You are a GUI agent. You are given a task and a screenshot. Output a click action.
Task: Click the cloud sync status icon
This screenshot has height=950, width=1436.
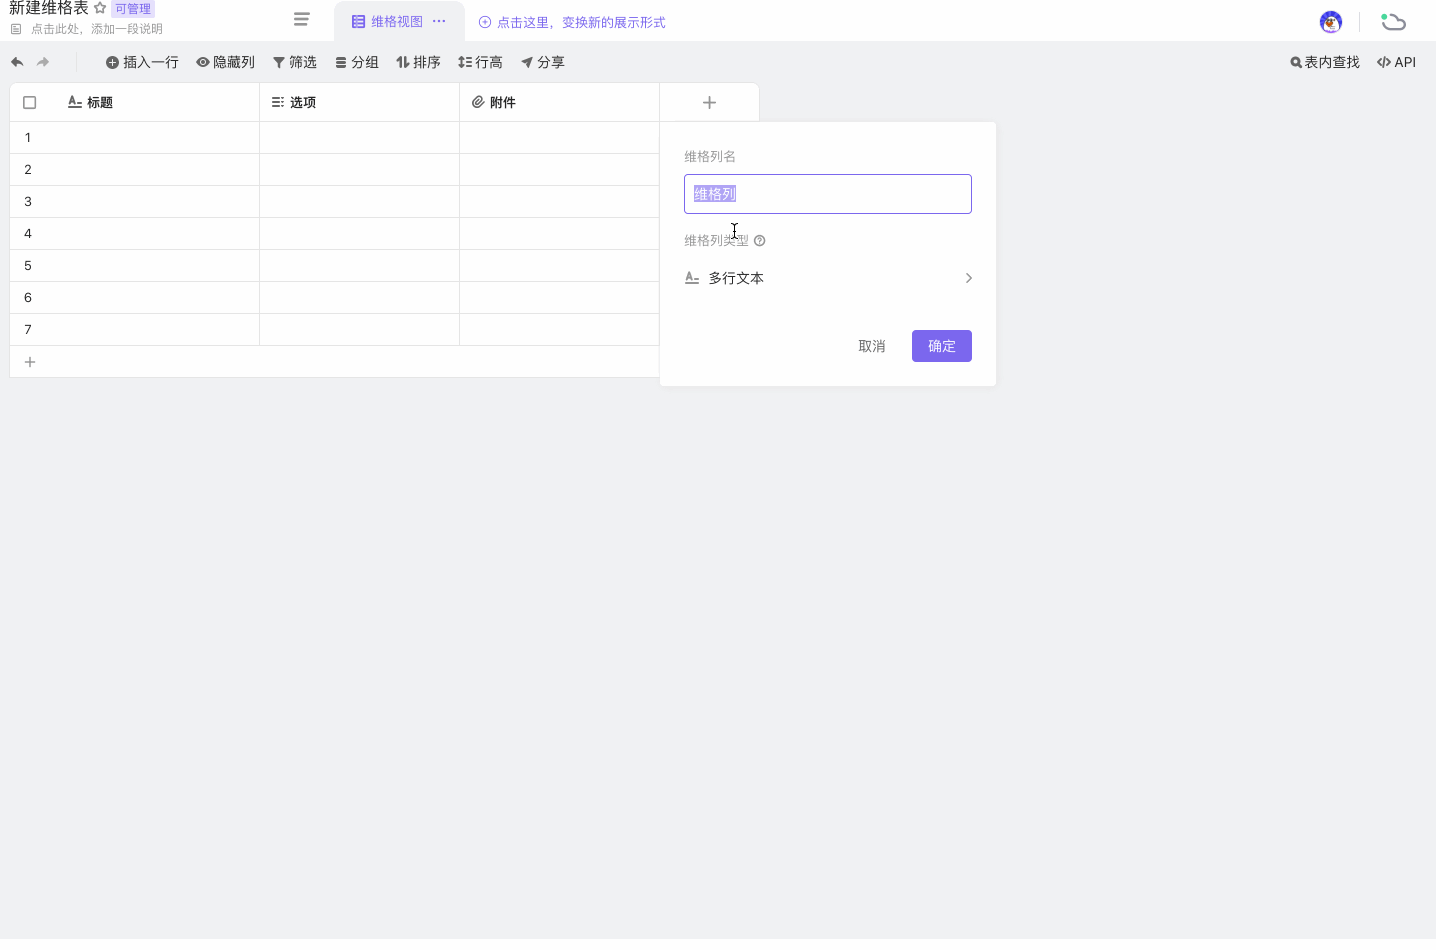(1393, 22)
